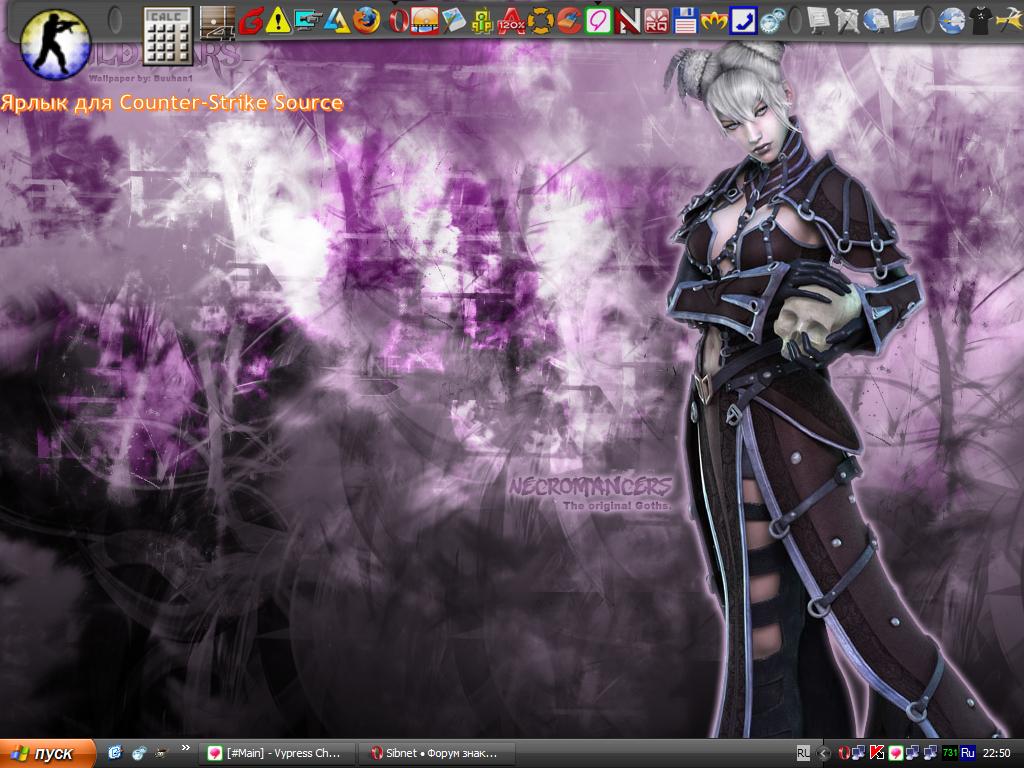Open the GTA 4 icon in the dock

coord(217,23)
